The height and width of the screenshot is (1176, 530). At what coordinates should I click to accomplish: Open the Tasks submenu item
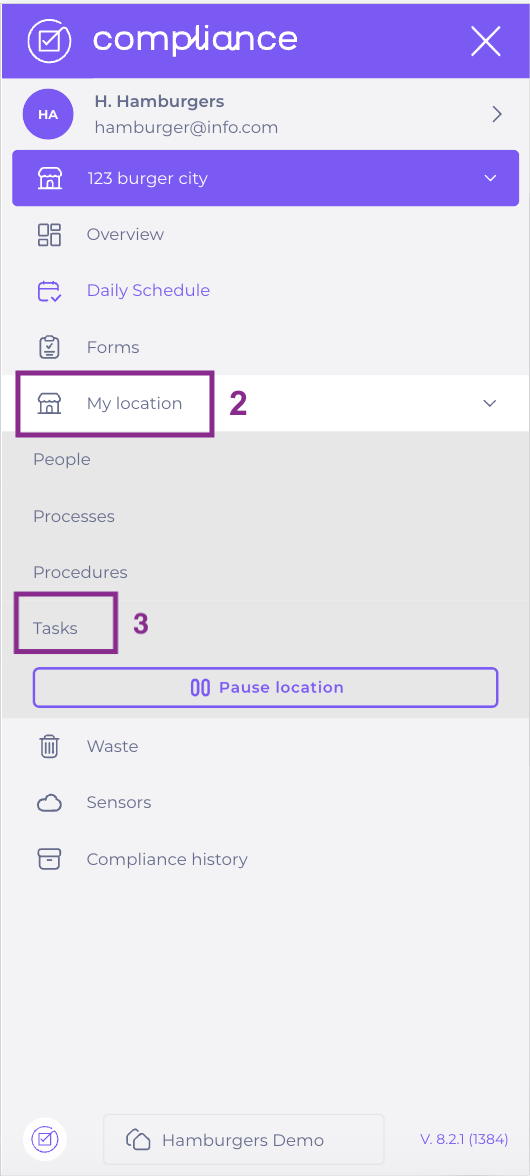pos(55,628)
